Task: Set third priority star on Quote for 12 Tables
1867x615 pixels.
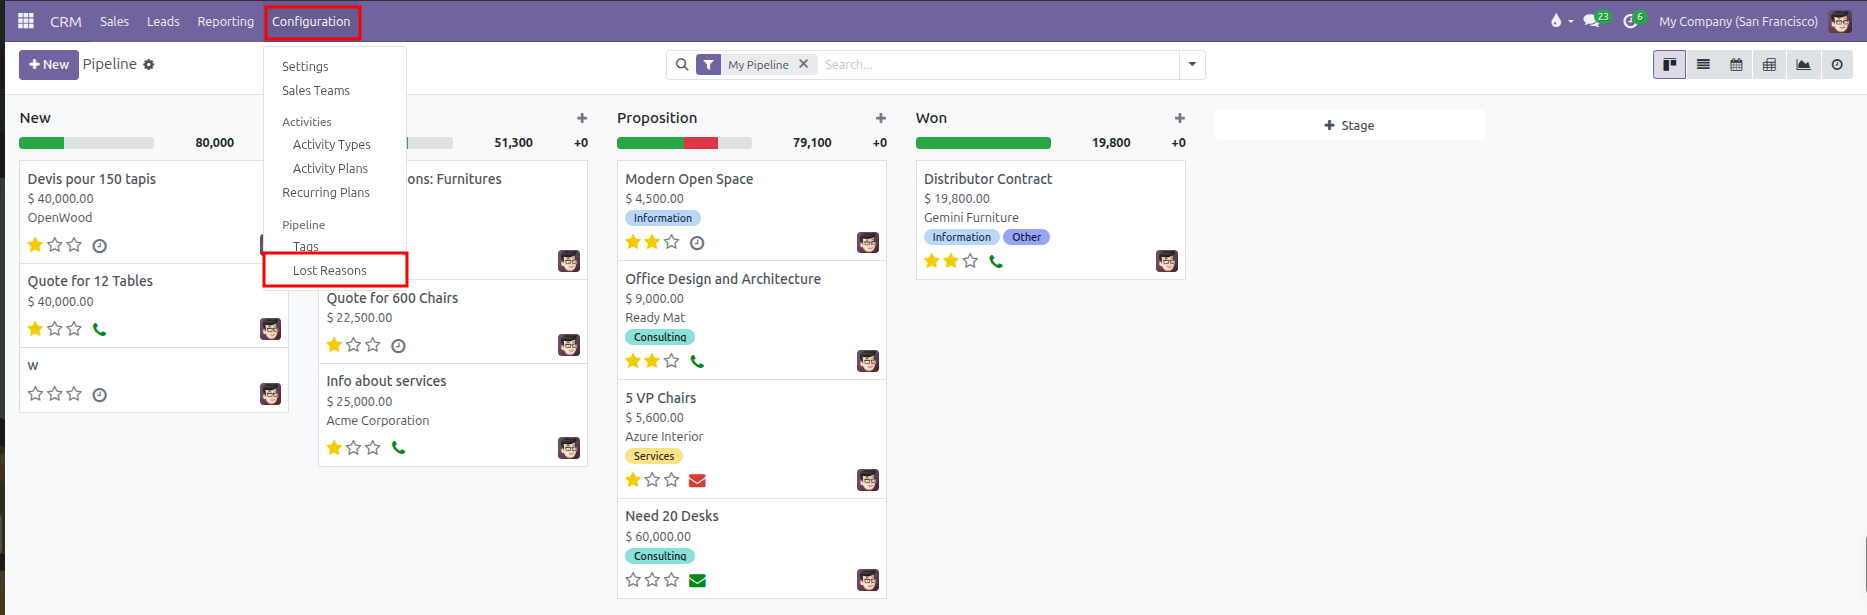Action: click(74, 329)
